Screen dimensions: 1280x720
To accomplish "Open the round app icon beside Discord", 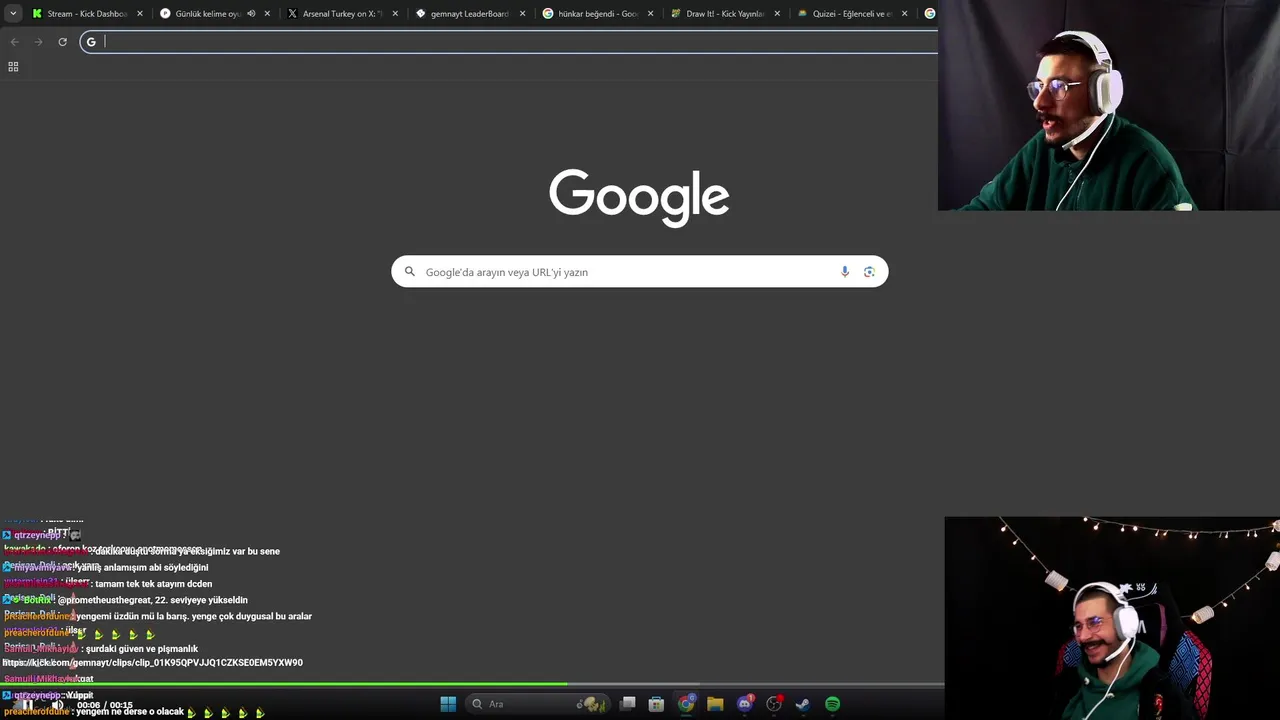I will (774, 704).
